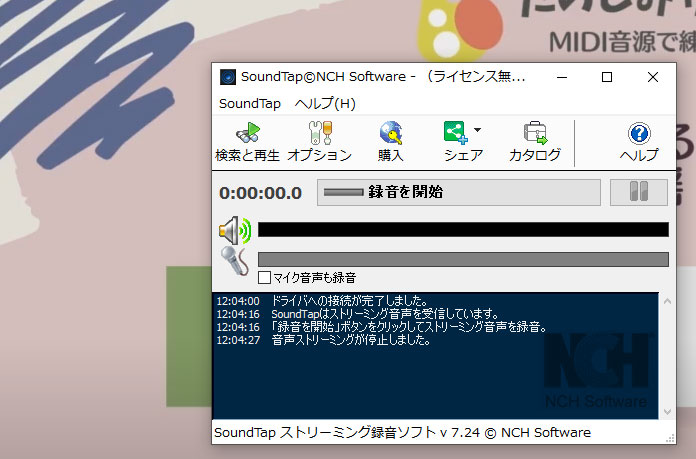
Task: Click the 0:00:00.0 recording timer display
Action: (261, 193)
